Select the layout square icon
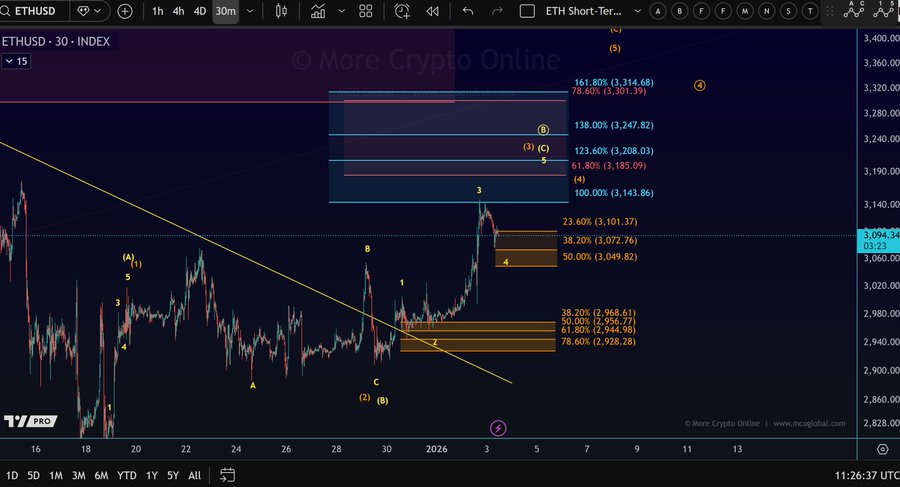The image size is (900, 487). (x=527, y=11)
